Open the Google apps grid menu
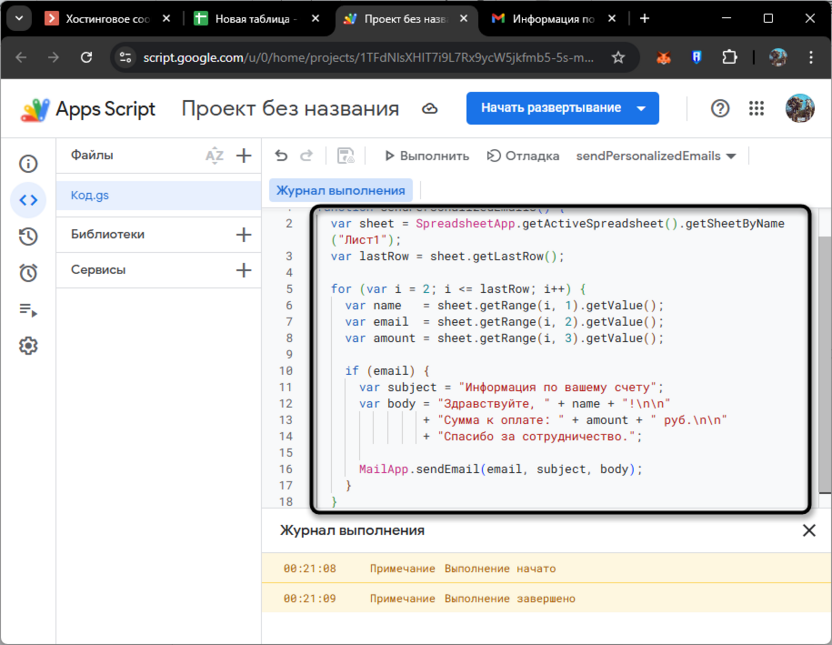The height and width of the screenshot is (645, 832). pyautogui.click(x=756, y=108)
